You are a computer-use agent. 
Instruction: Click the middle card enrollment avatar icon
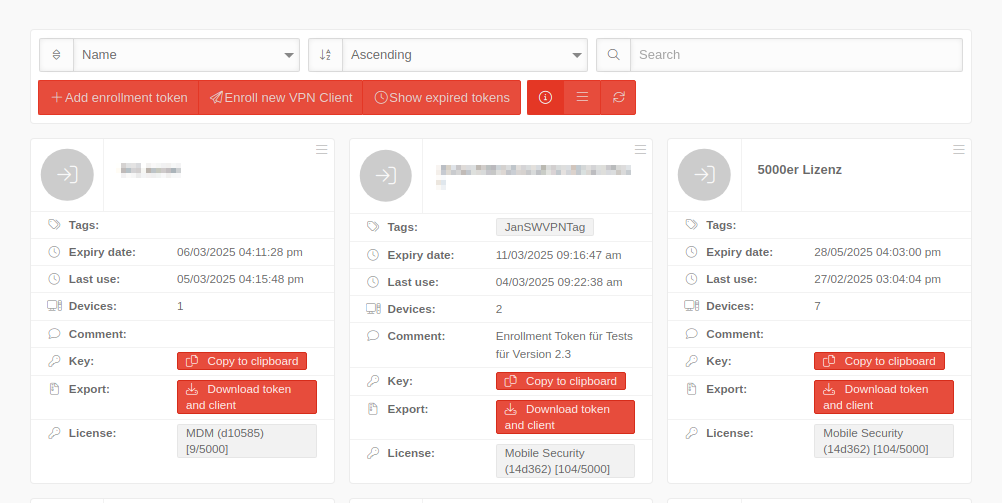click(385, 175)
